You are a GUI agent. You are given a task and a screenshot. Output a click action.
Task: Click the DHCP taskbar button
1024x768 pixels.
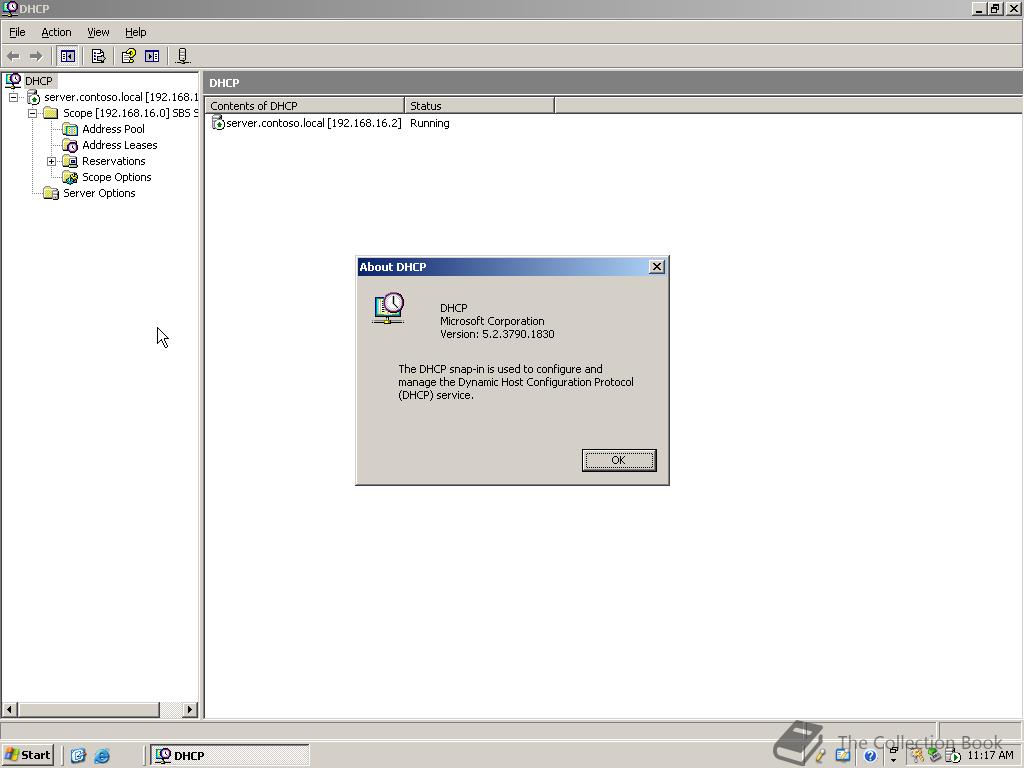pyautogui.click(x=230, y=756)
